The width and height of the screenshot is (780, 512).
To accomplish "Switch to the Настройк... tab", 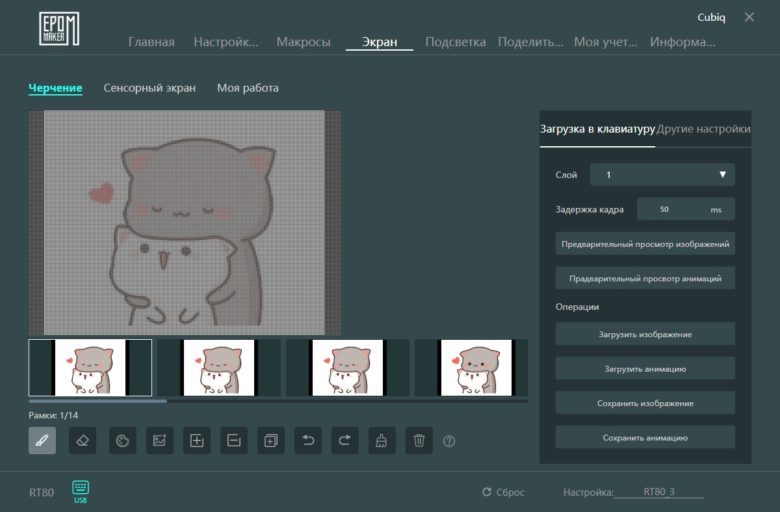I will click(226, 42).
